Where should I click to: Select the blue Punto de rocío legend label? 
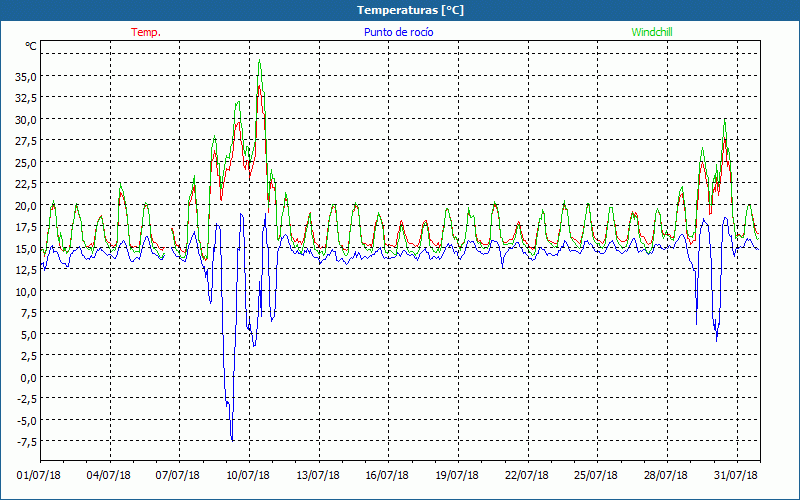tap(398, 32)
